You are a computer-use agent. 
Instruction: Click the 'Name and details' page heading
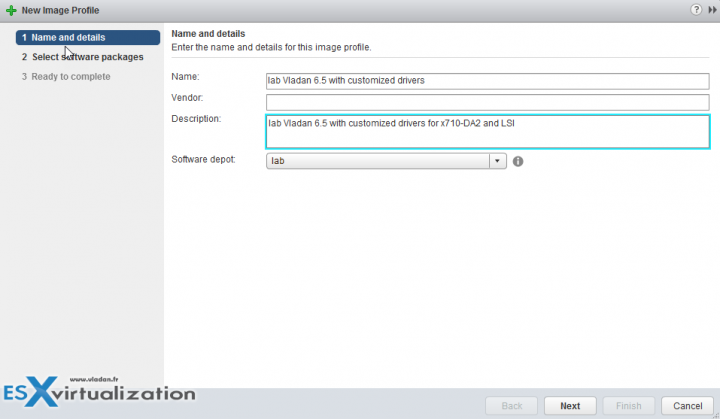coord(208,34)
